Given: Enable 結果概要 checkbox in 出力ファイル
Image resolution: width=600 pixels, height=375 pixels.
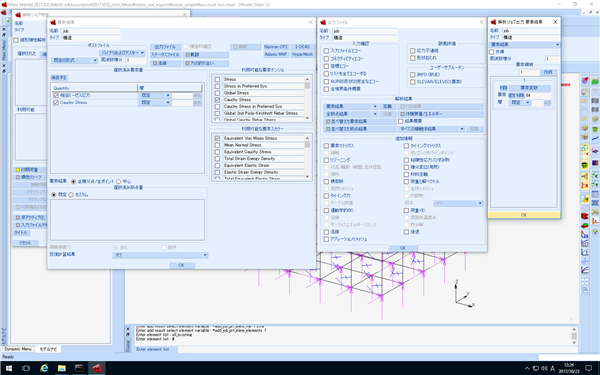Looking at the screenshot, I should click(x=401, y=121).
